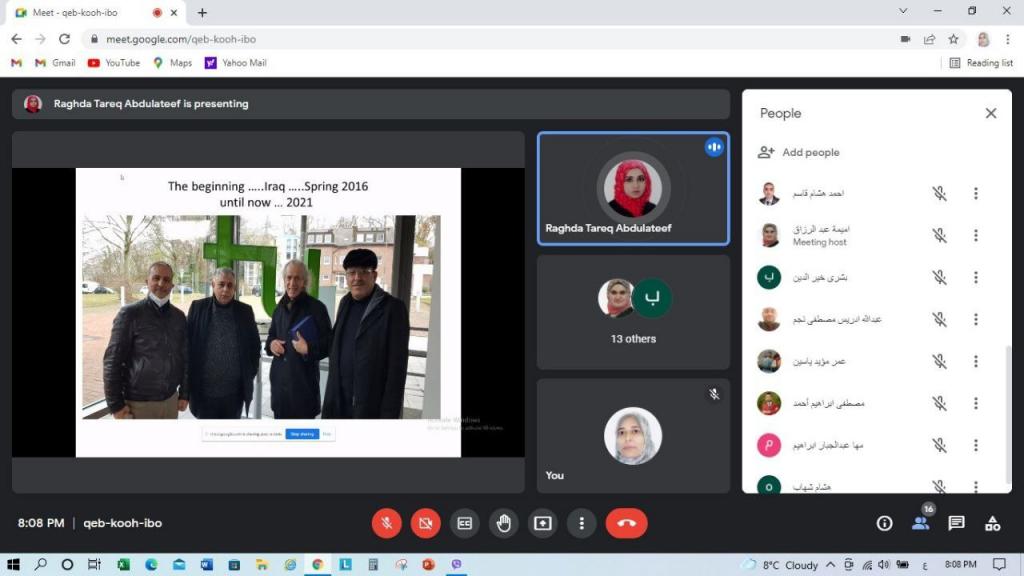Viewport: 1024px width, 576px height.
Task: Select the Meet browser tab
Action: click(x=85, y=13)
